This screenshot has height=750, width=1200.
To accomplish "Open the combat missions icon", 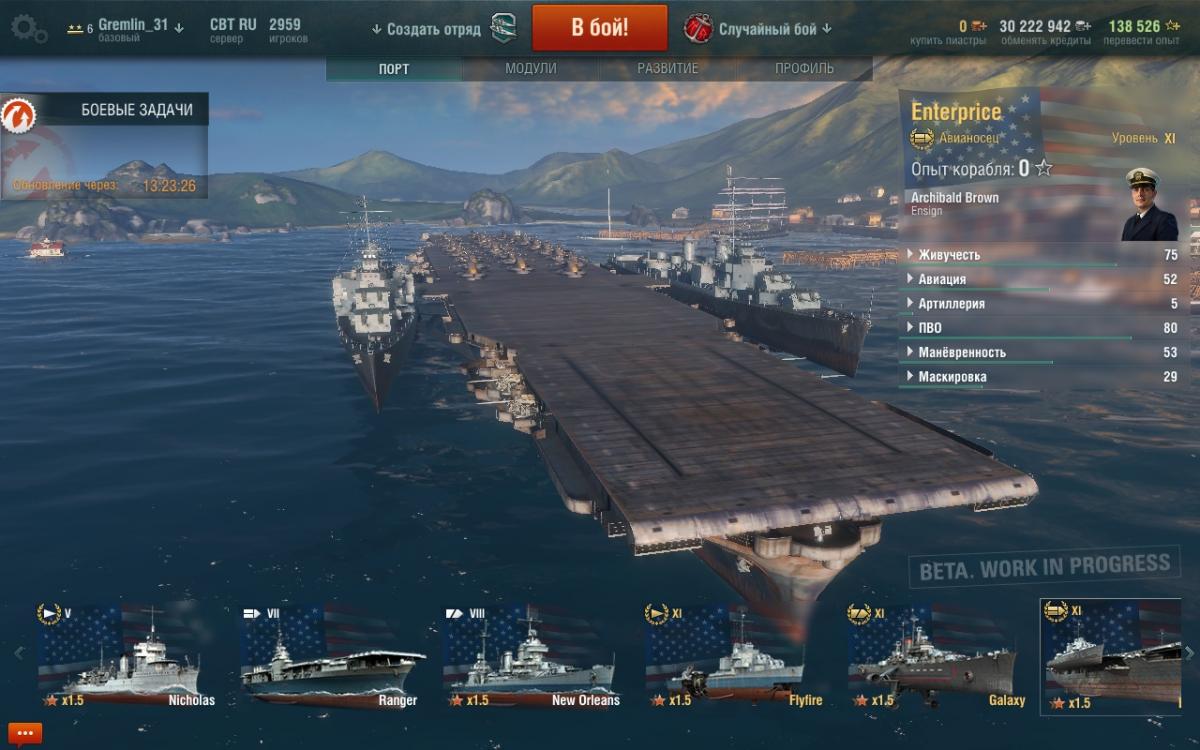I will tap(19, 117).
